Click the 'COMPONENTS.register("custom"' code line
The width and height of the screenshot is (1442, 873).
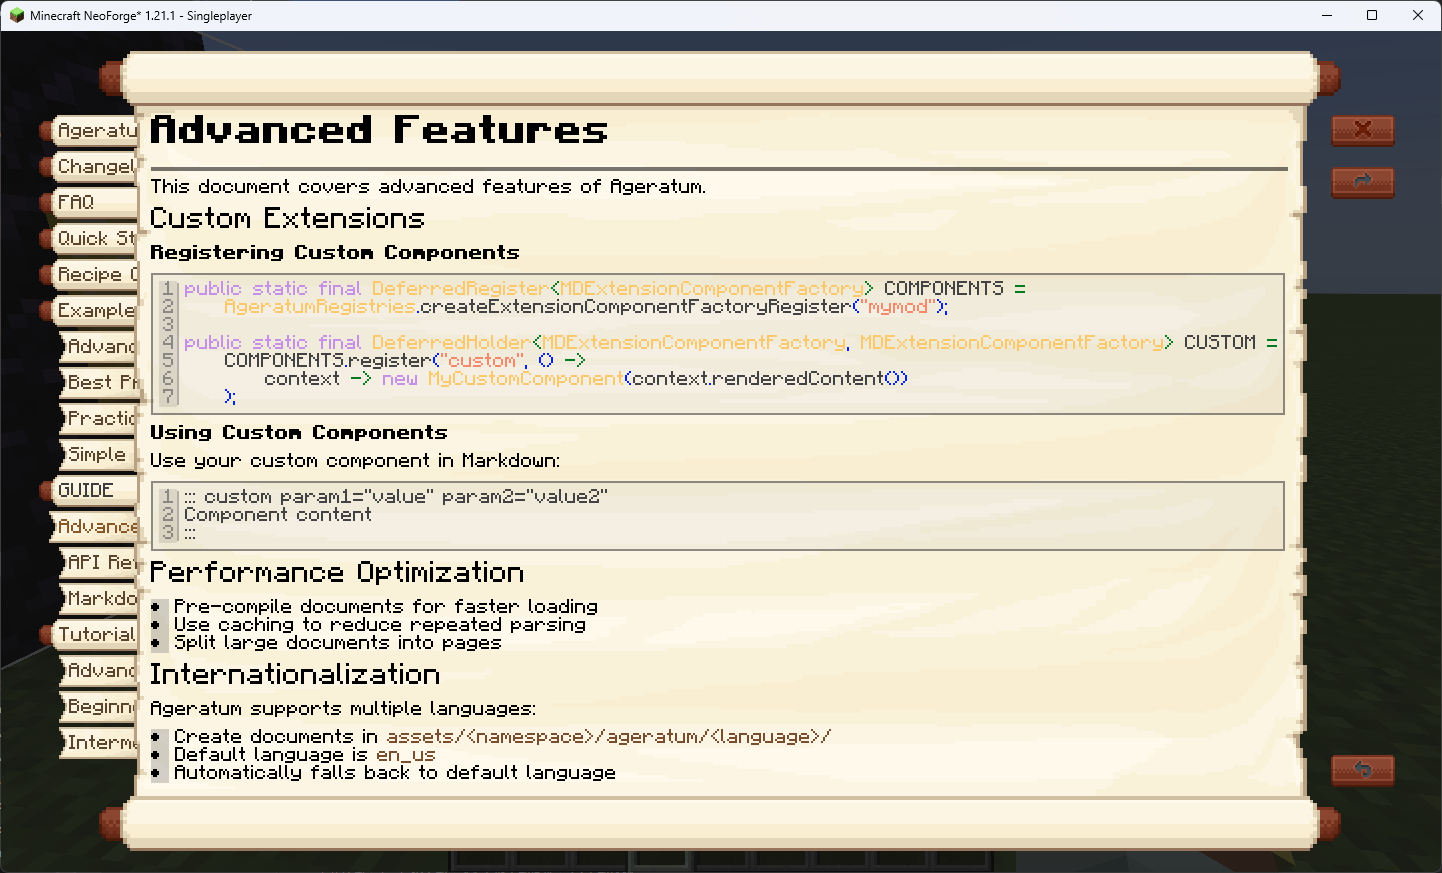[405, 361]
